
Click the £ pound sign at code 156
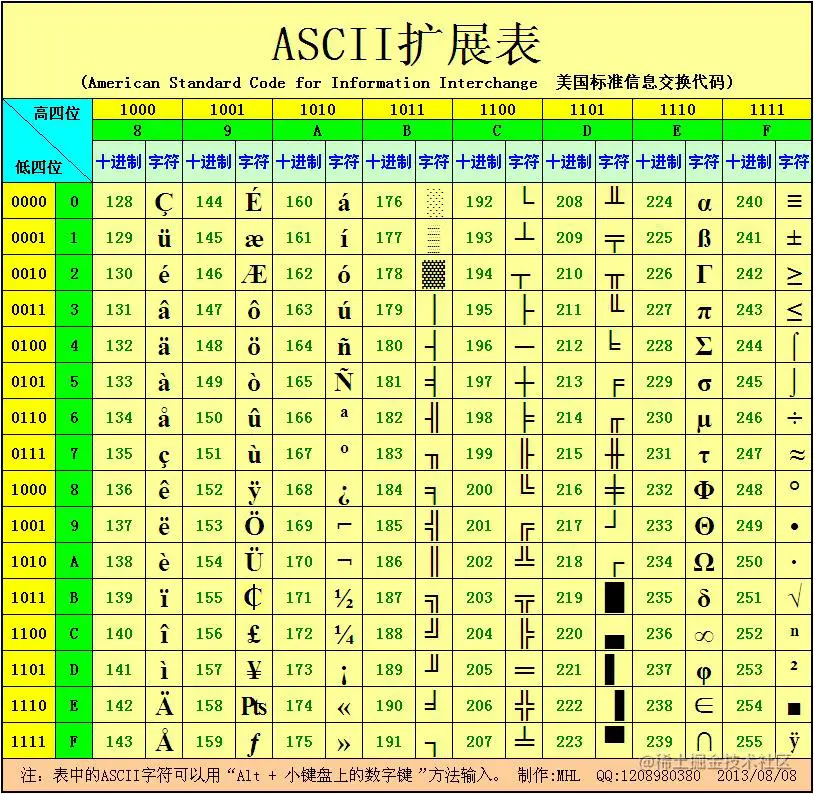tap(253, 633)
